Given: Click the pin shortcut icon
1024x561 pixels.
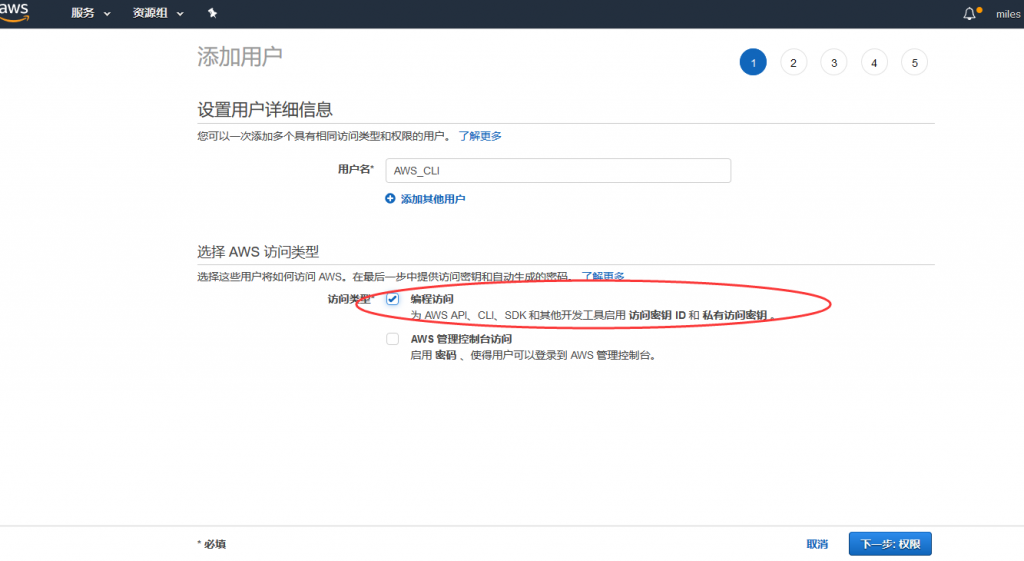Looking at the screenshot, I should click(212, 13).
